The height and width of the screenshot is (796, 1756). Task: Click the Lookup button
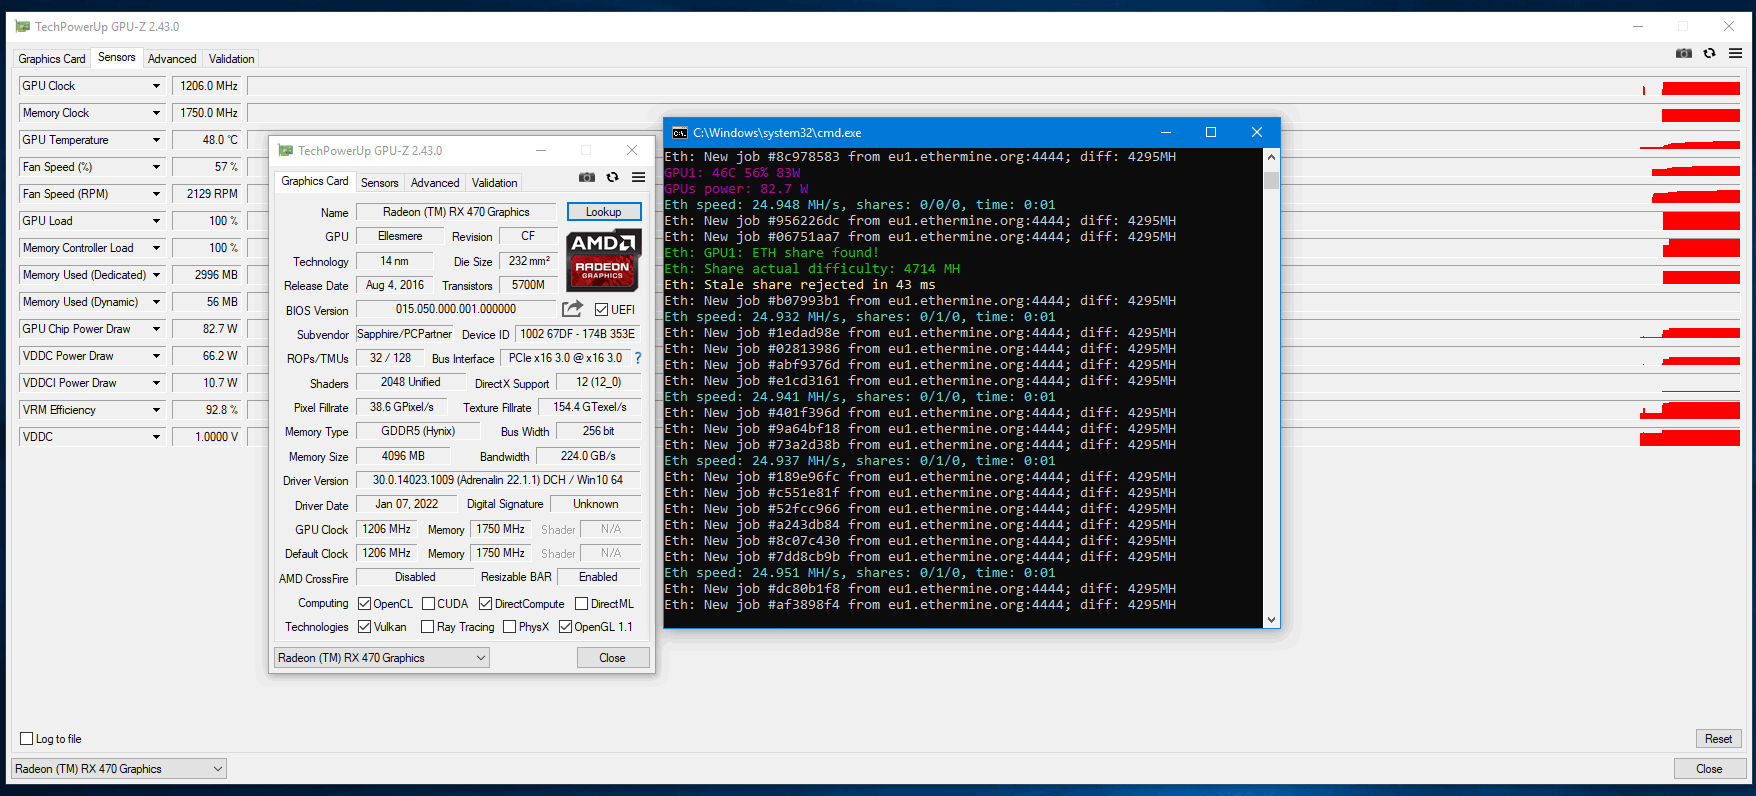coord(604,212)
